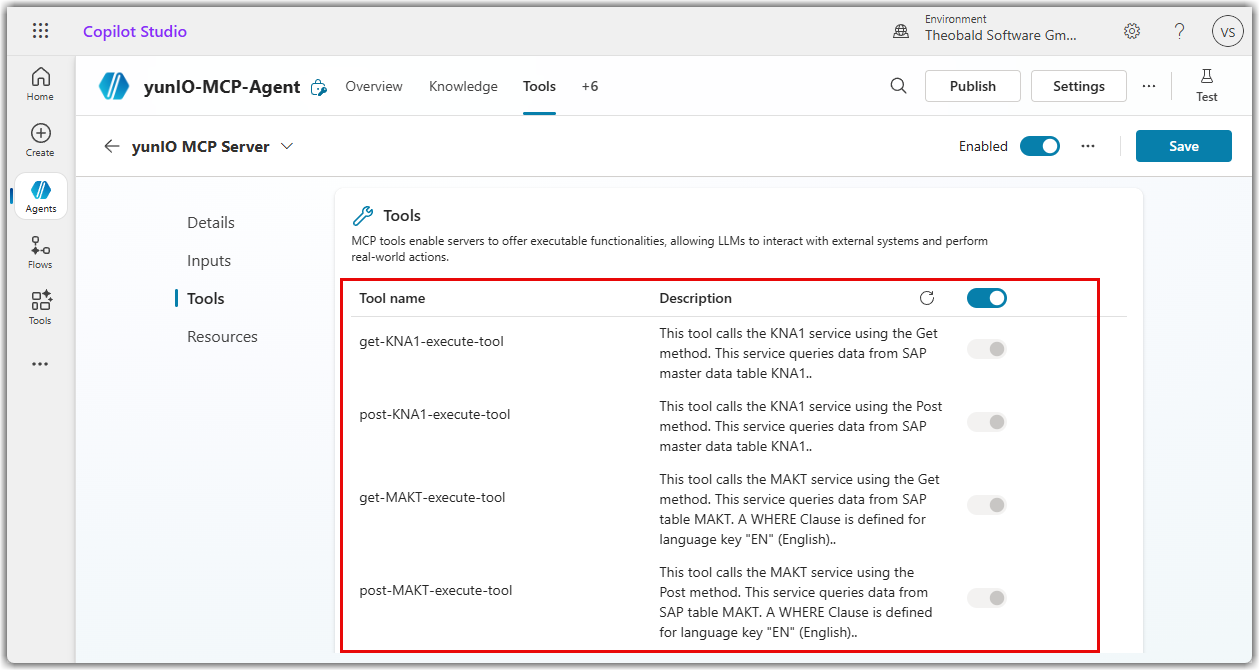Open Tools in the left sidebar

tap(40, 308)
